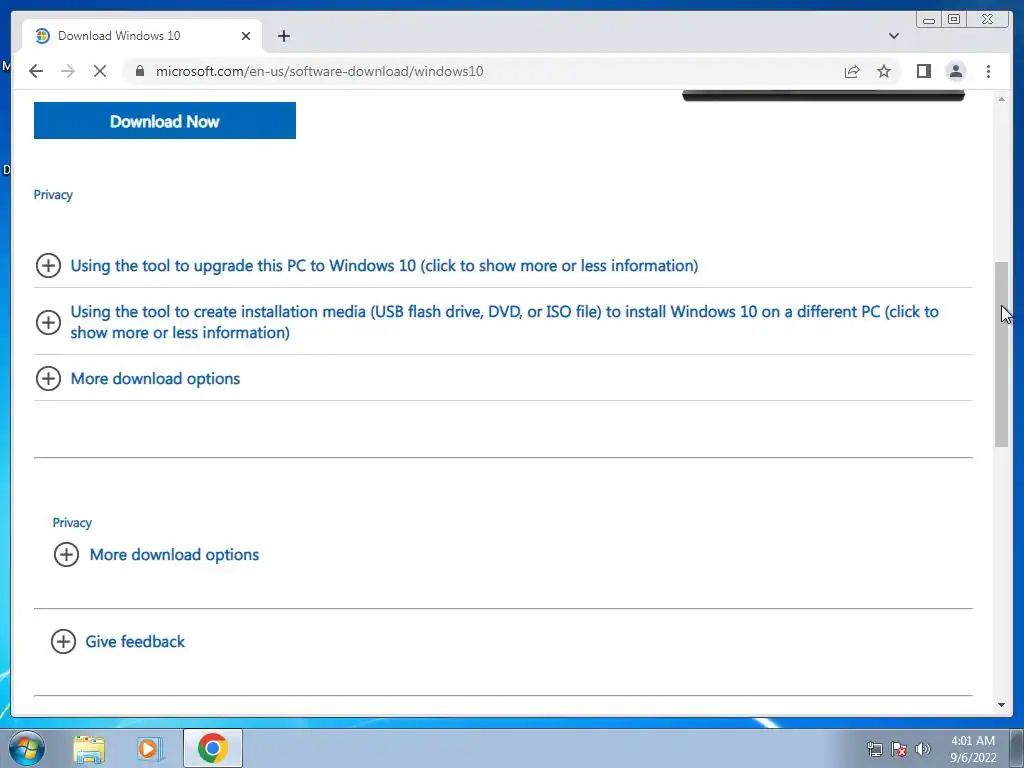Open Chrome's side panel icon
This screenshot has width=1024, height=768.
pyautogui.click(x=923, y=71)
